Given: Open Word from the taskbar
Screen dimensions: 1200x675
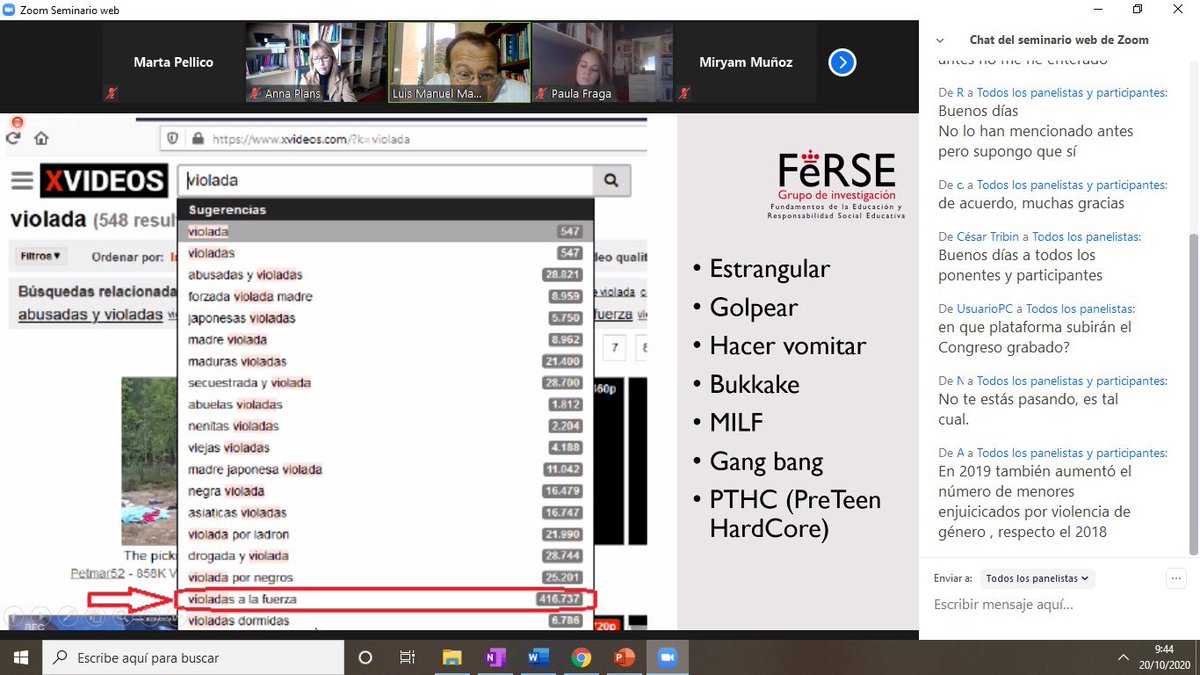Looking at the screenshot, I should tap(538, 657).
